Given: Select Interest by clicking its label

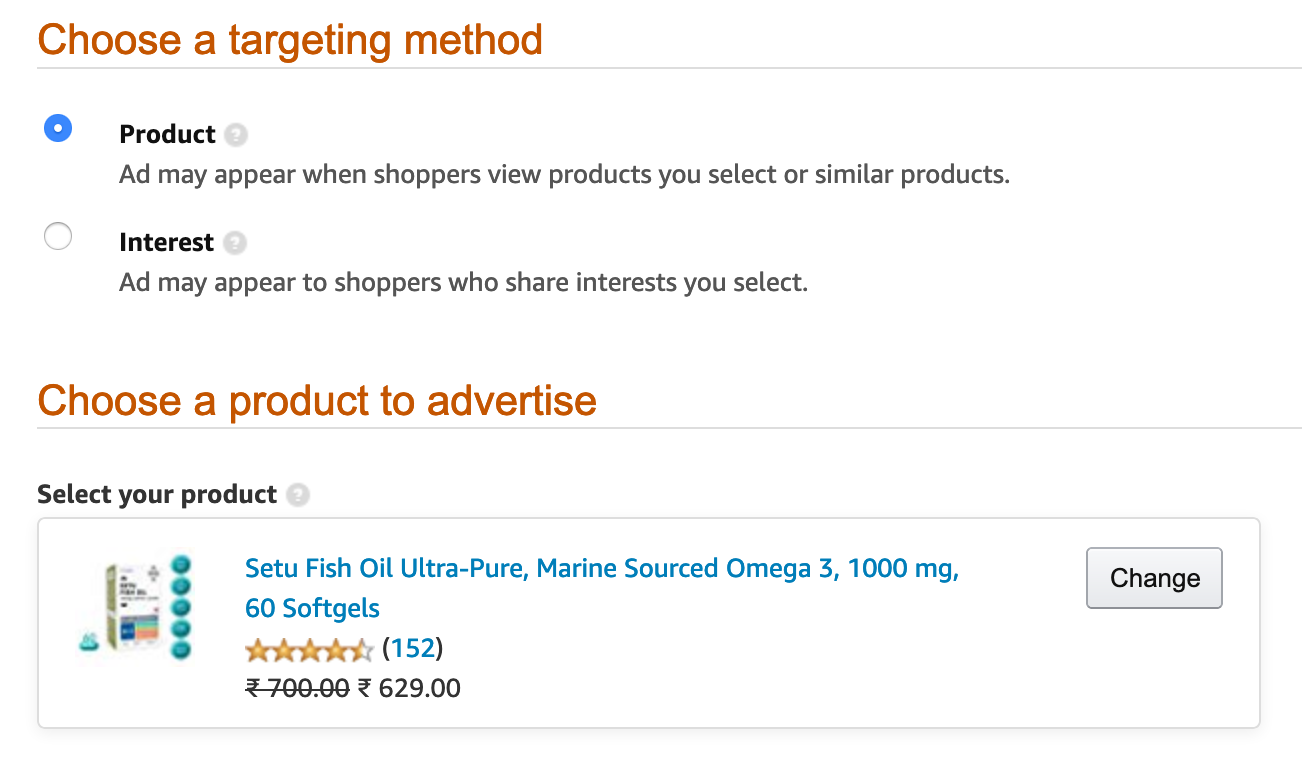Looking at the screenshot, I should tap(167, 242).
